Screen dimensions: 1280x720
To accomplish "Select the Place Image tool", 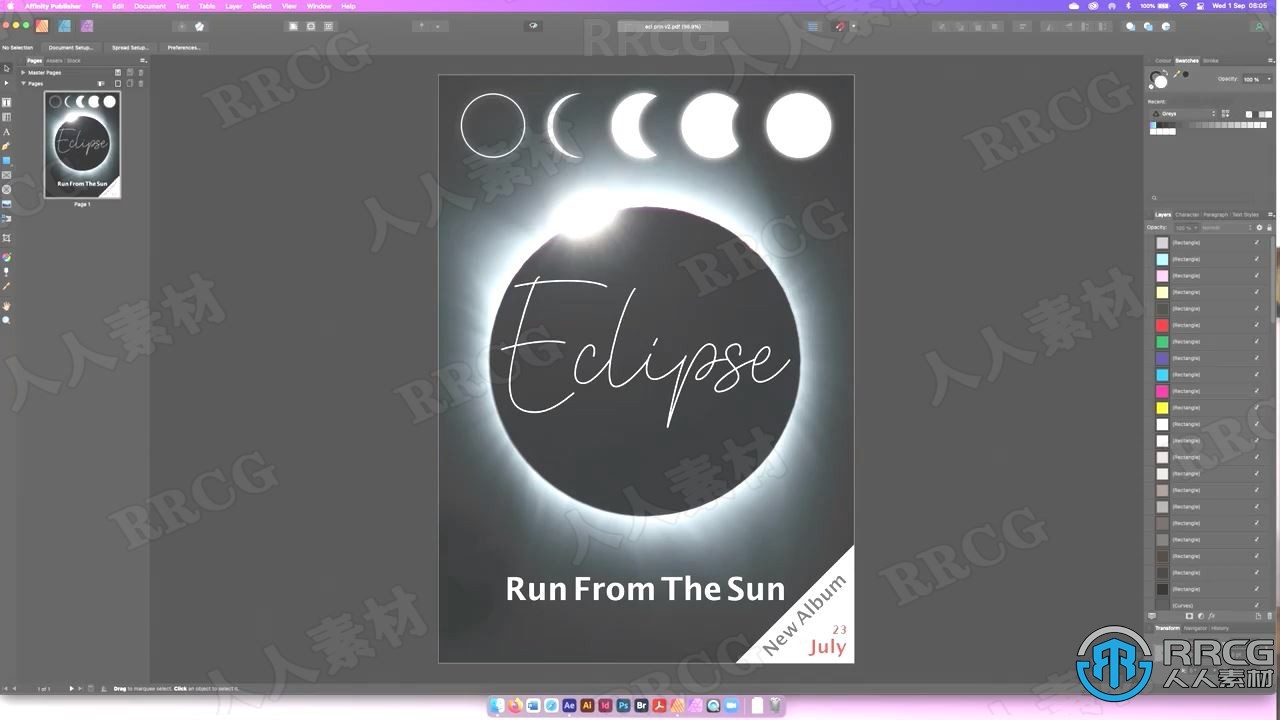I will click(7, 204).
